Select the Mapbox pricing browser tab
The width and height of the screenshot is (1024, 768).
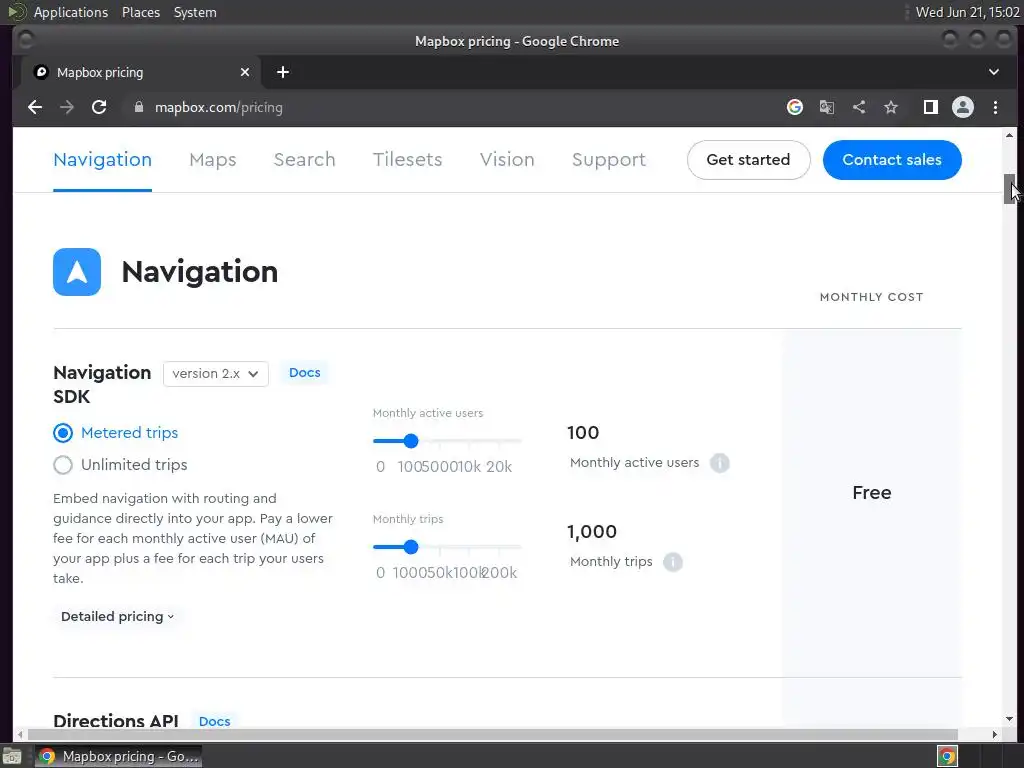pyautogui.click(x=140, y=72)
